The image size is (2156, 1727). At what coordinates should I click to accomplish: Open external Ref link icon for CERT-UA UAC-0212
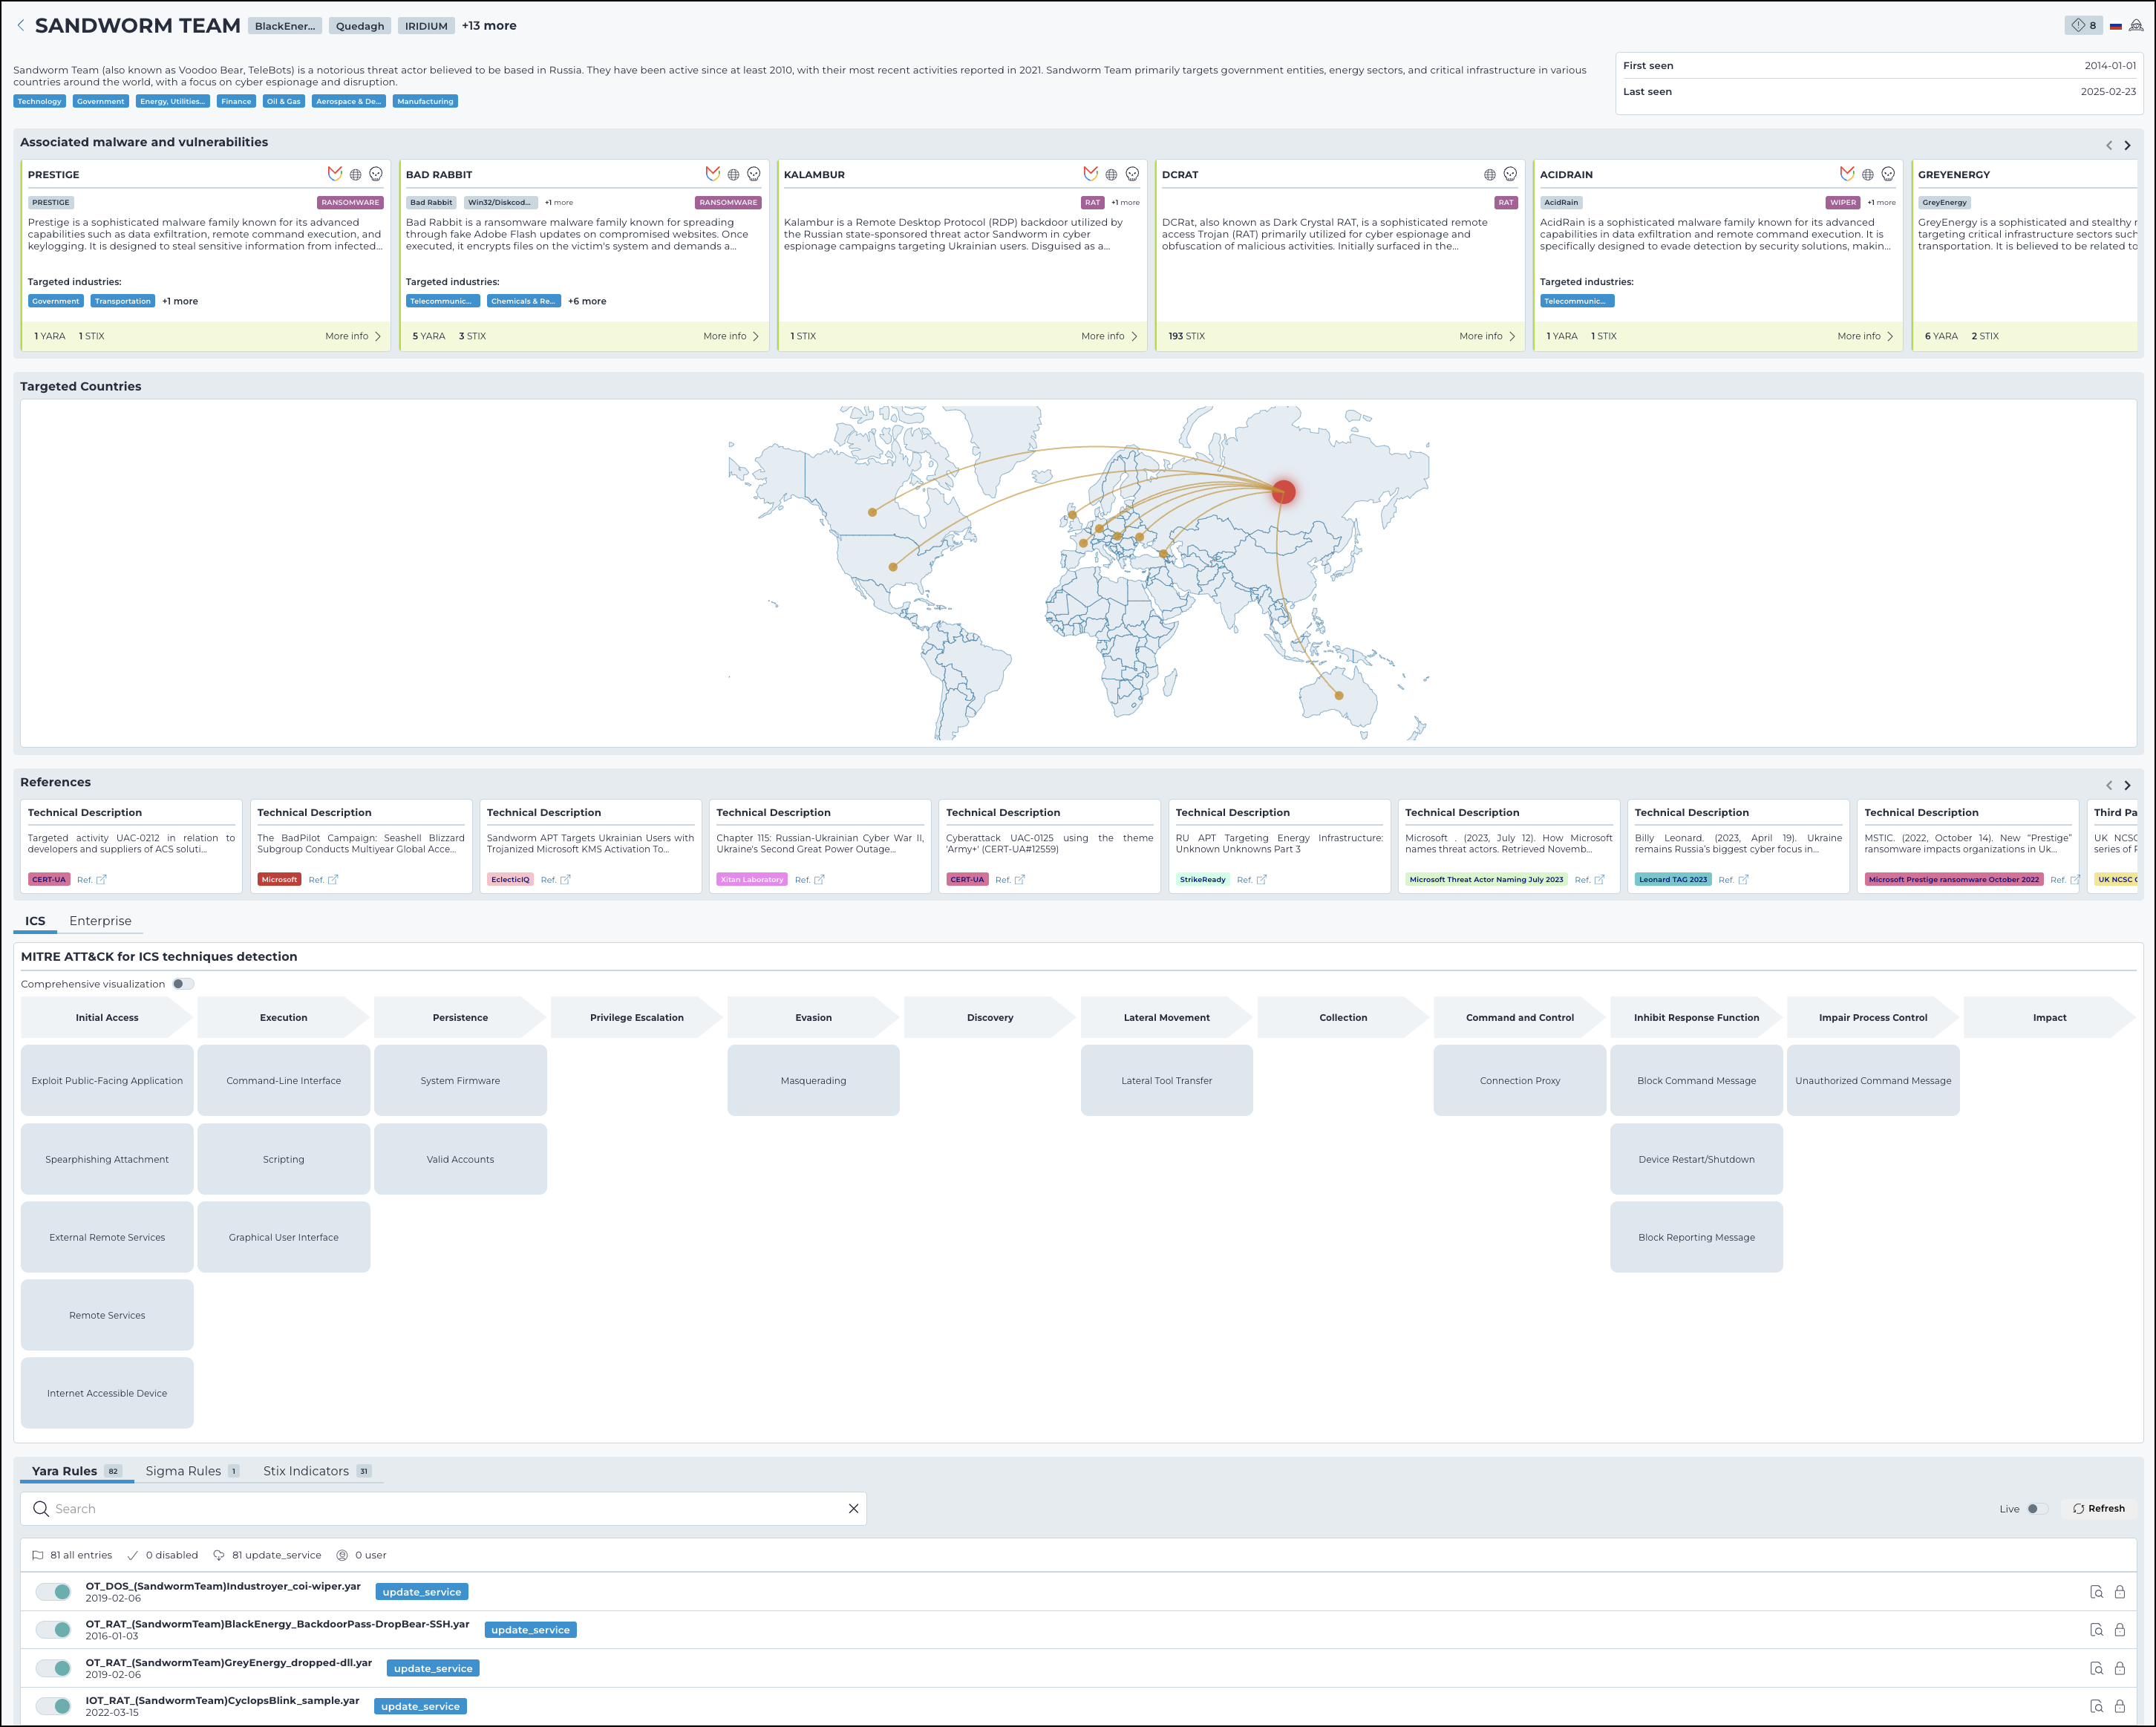coord(101,880)
